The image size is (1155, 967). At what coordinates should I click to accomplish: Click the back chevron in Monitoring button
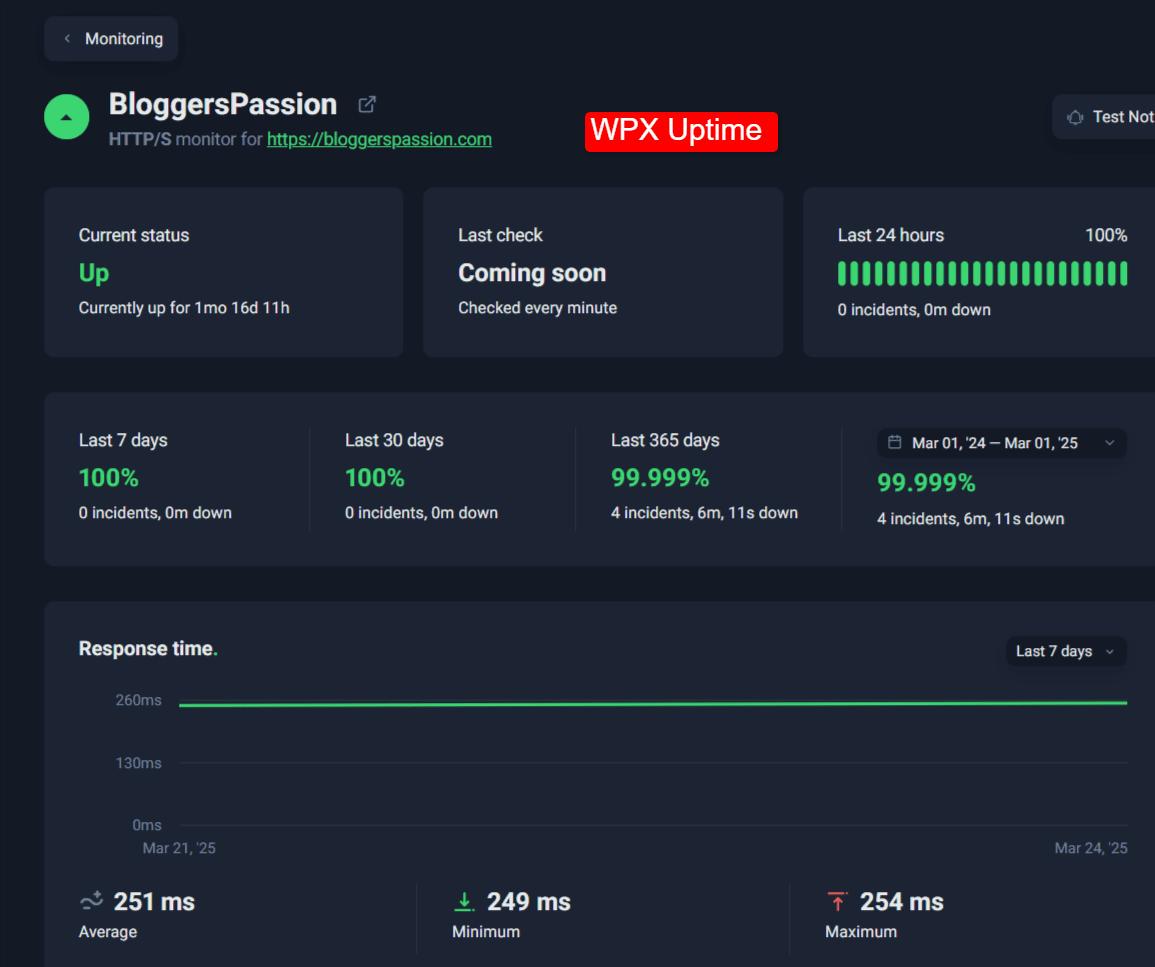(67, 39)
